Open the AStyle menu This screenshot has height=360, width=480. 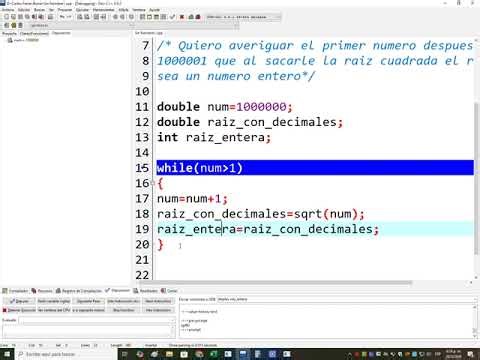click(123, 10)
